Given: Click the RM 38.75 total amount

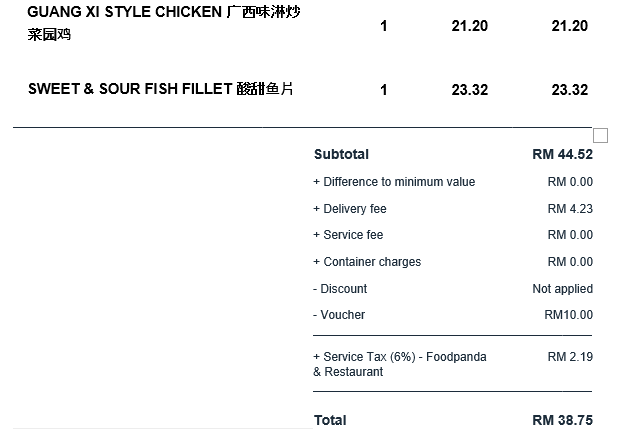Looking at the screenshot, I should tap(562, 420).
